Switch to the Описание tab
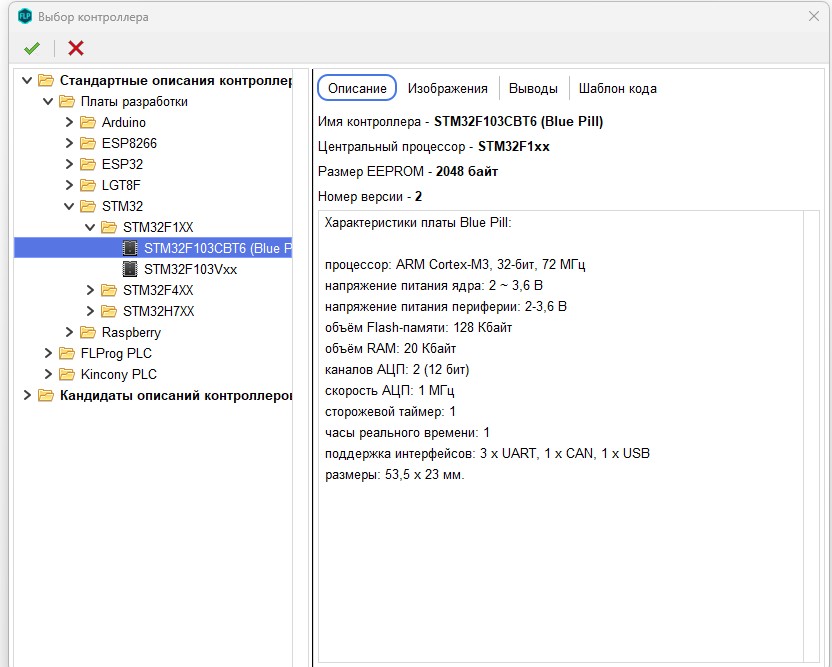The image size is (832, 667). 357,88
